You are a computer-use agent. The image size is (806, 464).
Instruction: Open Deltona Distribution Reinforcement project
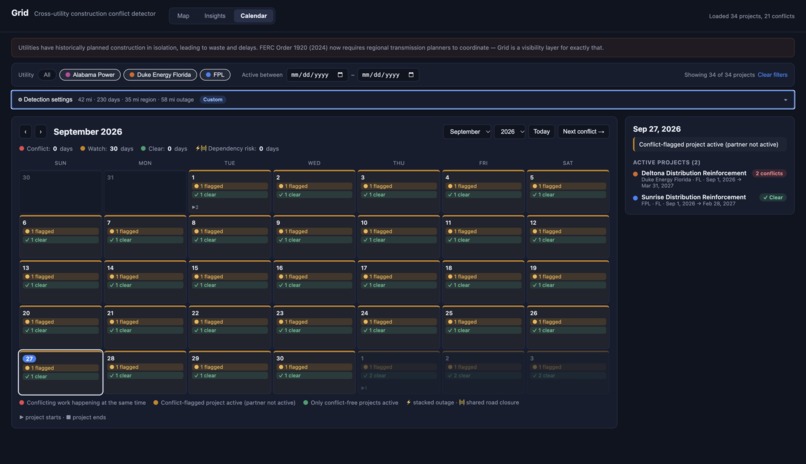point(693,173)
